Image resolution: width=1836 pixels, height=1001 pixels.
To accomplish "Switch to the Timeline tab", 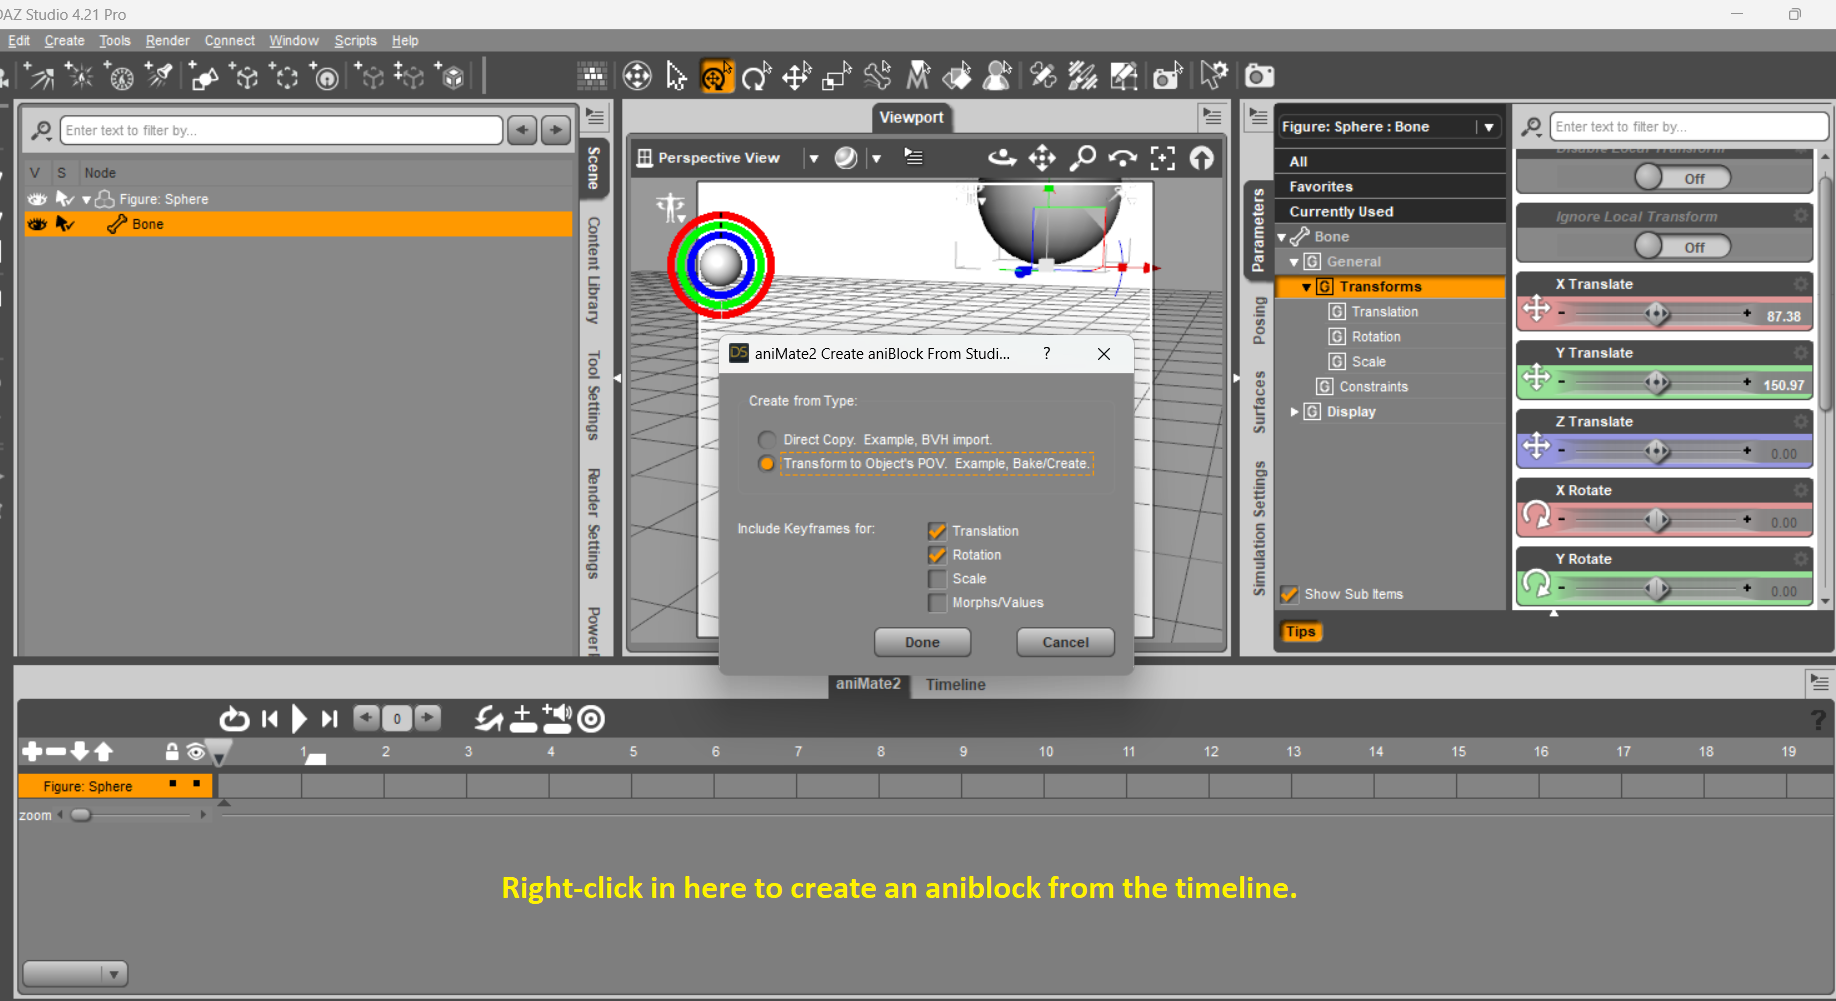I will coord(956,685).
